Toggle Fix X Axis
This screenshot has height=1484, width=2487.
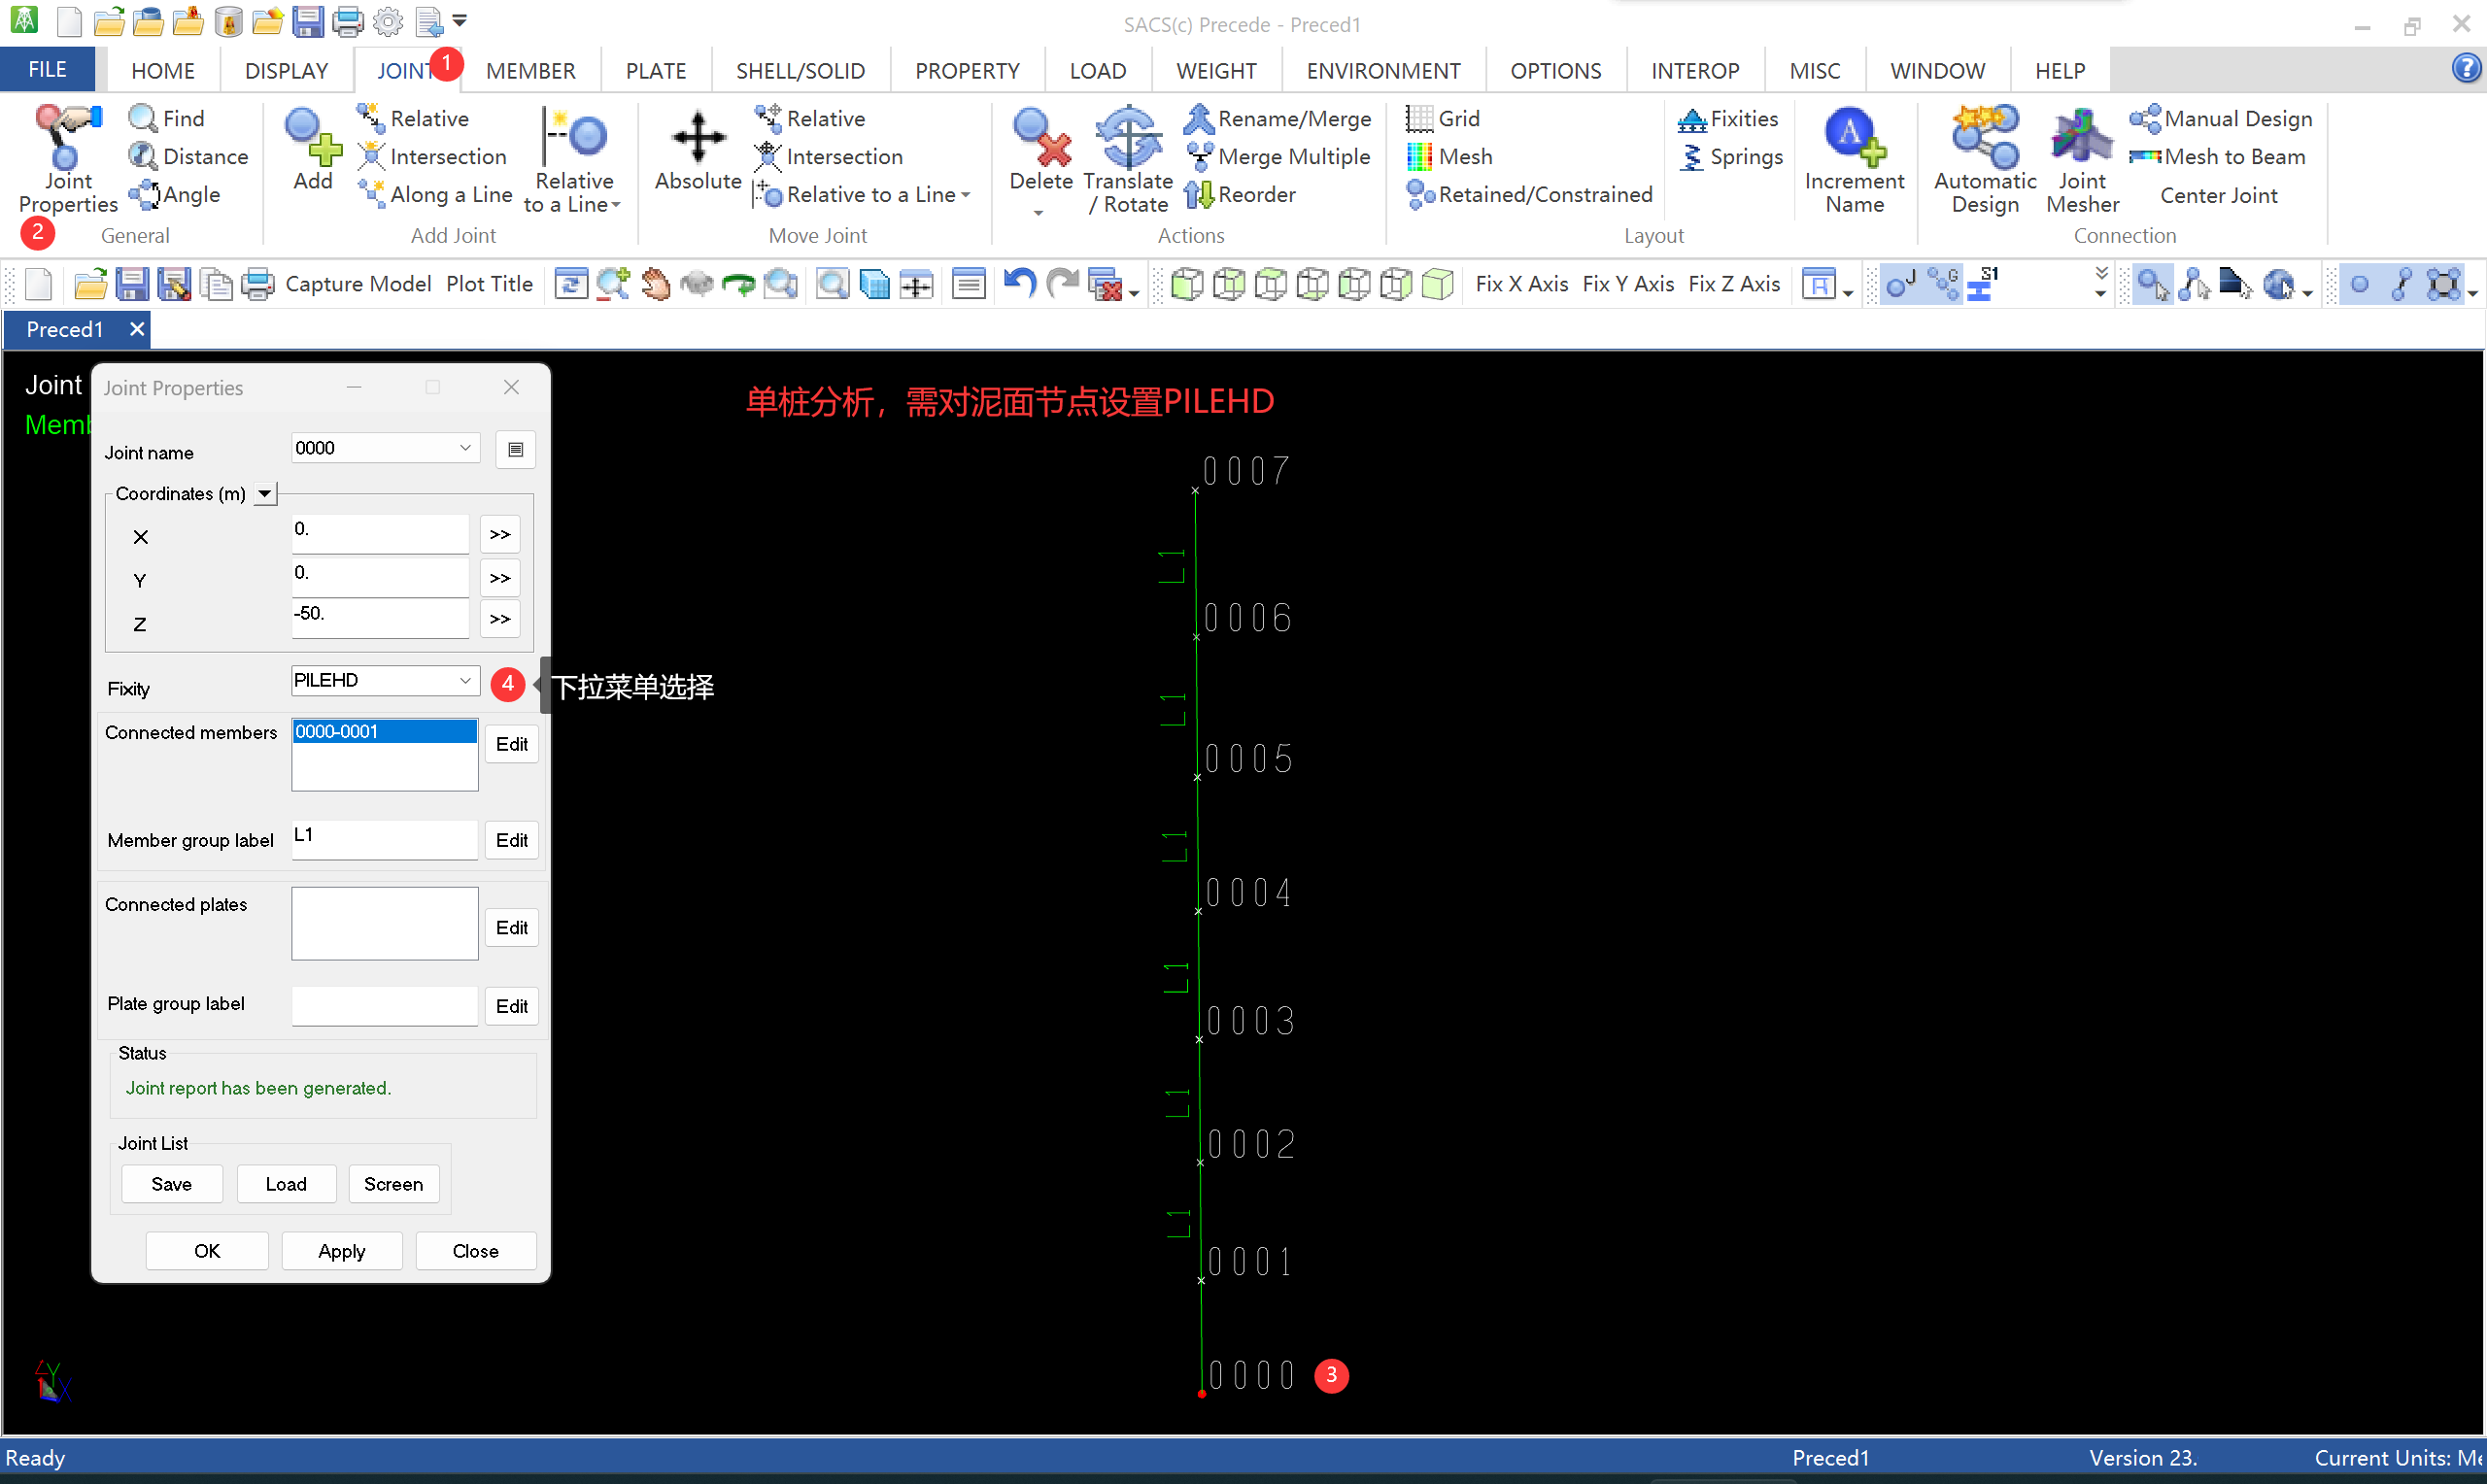coord(1521,284)
